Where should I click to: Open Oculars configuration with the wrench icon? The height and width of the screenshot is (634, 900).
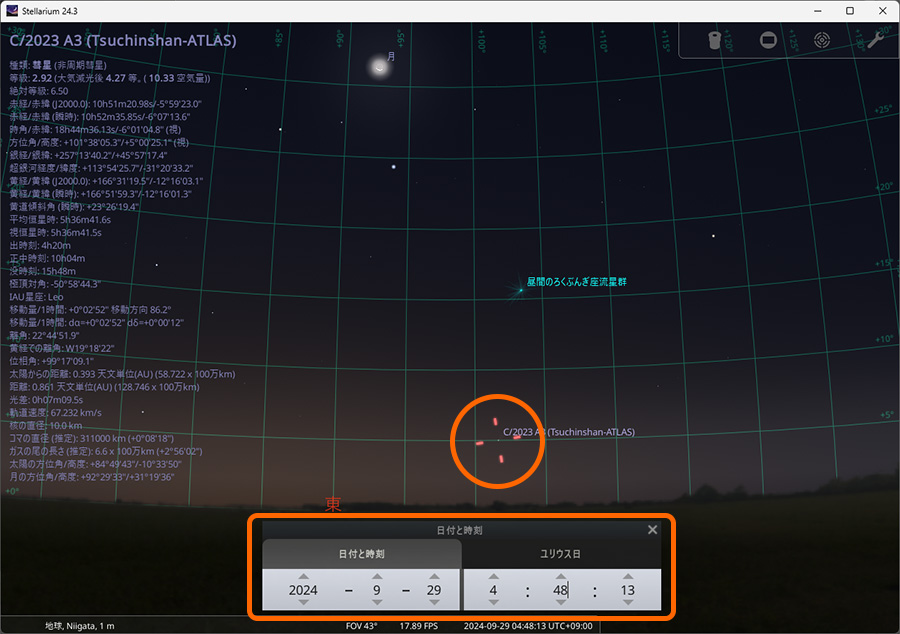tap(874, 41)
